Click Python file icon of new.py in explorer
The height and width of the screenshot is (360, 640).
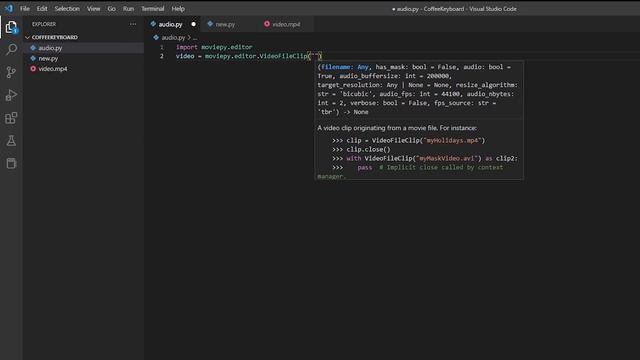pyautogui.click(x=33, y=58)
